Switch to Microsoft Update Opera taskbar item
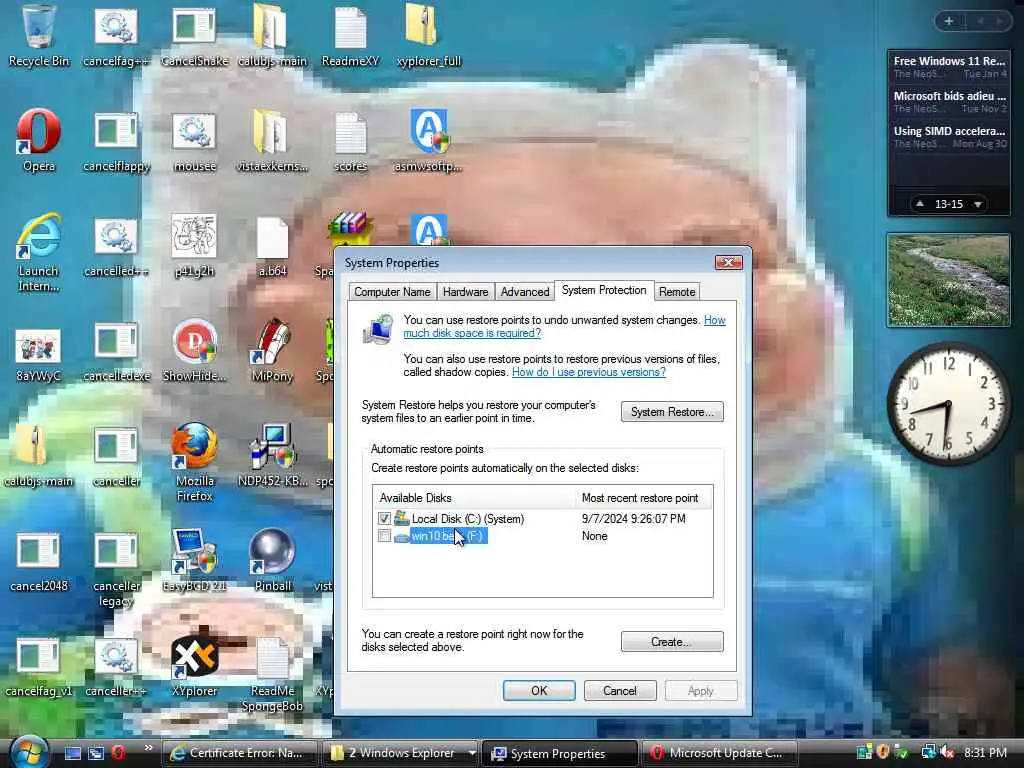 (720, 753)
